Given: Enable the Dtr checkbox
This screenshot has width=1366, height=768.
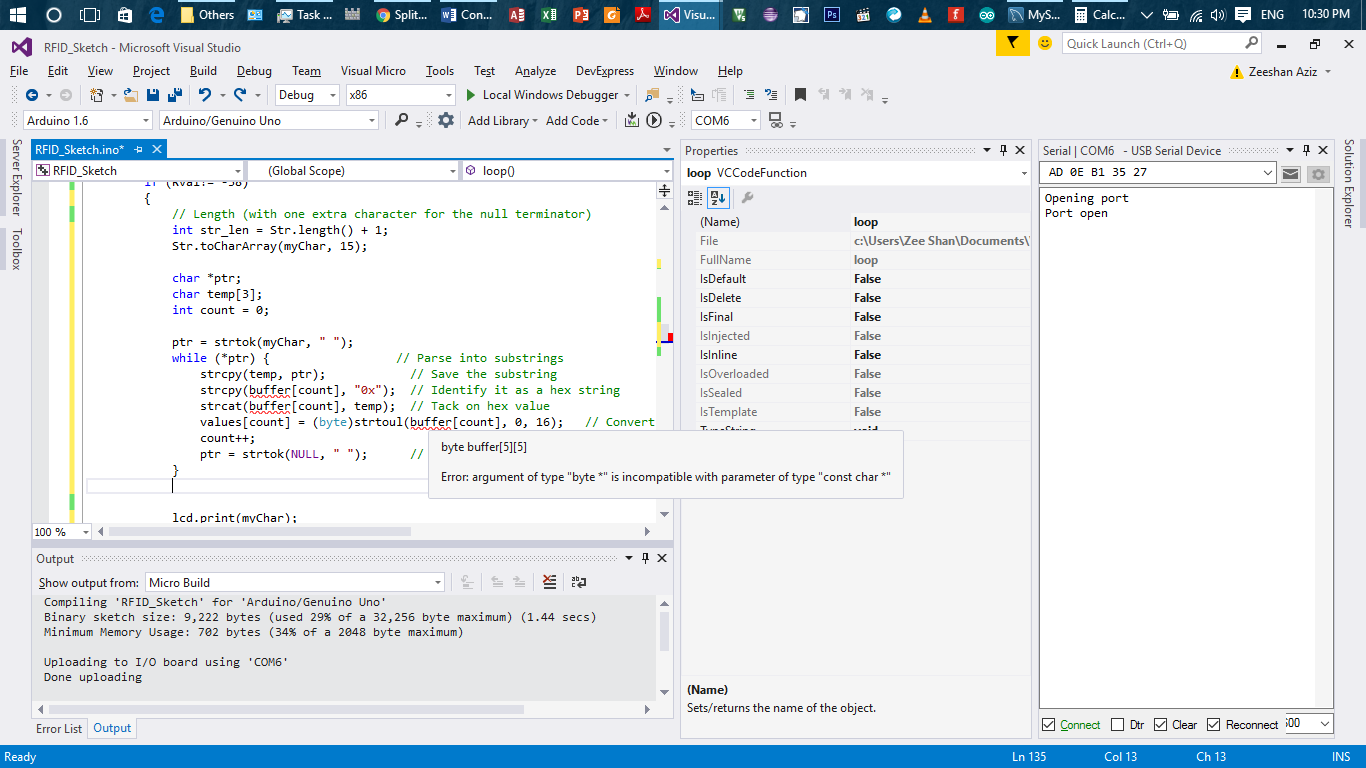Looking at the screenshot, I should (1118, 724).
